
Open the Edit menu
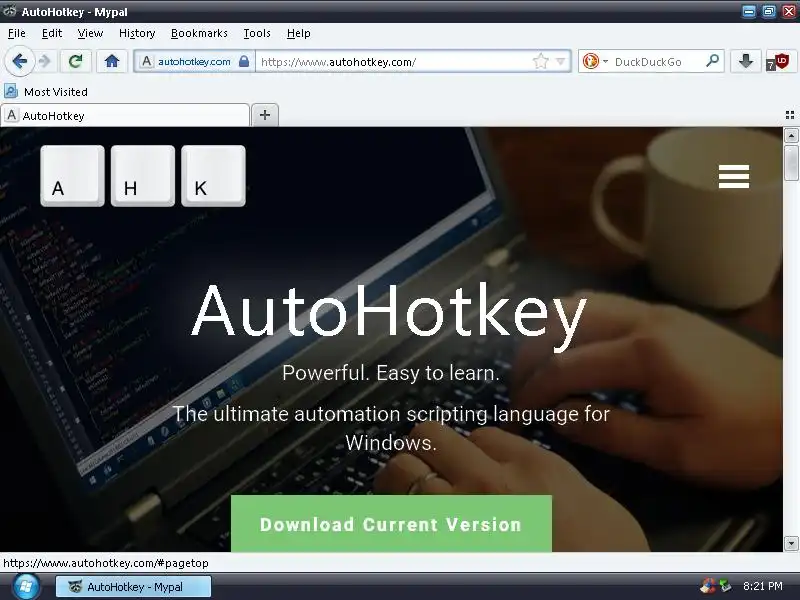pos(52,33)
